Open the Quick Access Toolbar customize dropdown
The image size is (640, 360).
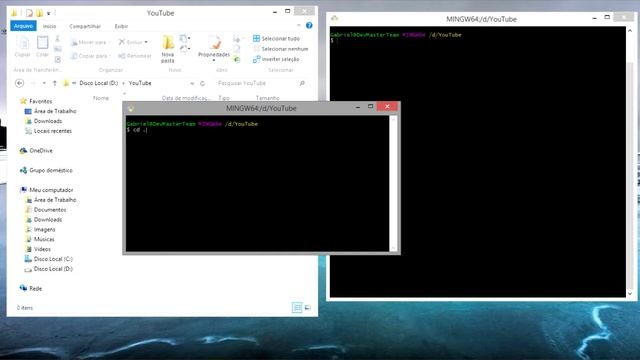click(49, 13)
